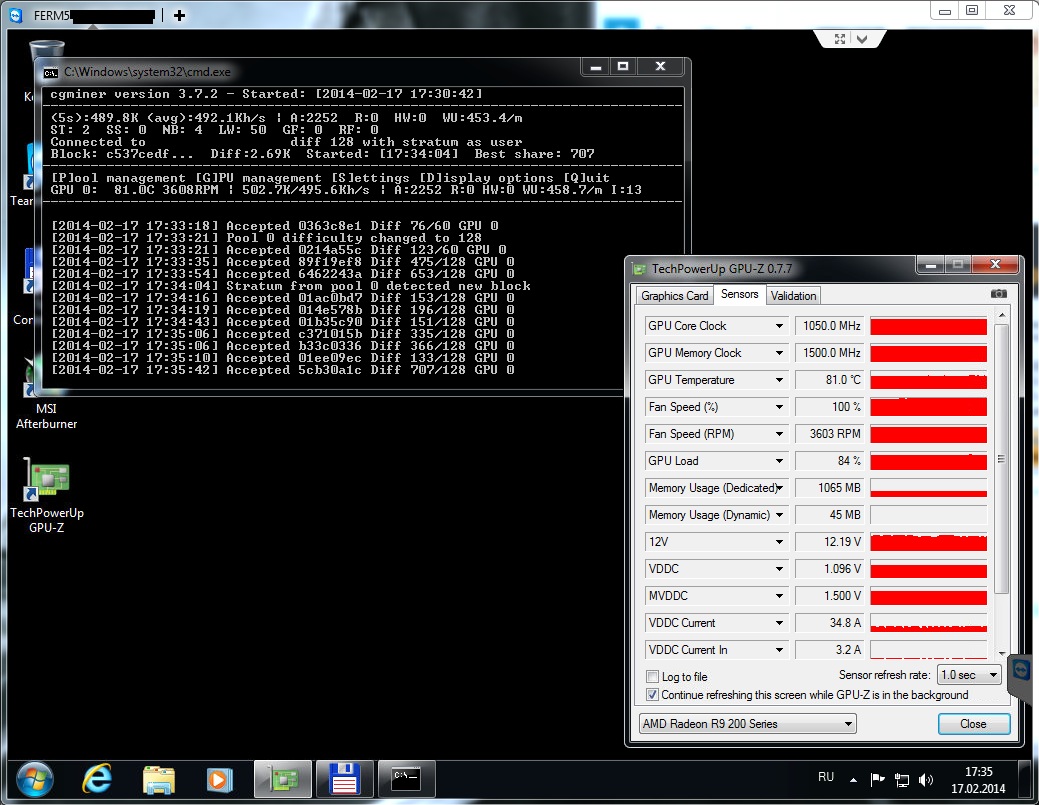Open Action Center flag icon

[x=877, y=779]
